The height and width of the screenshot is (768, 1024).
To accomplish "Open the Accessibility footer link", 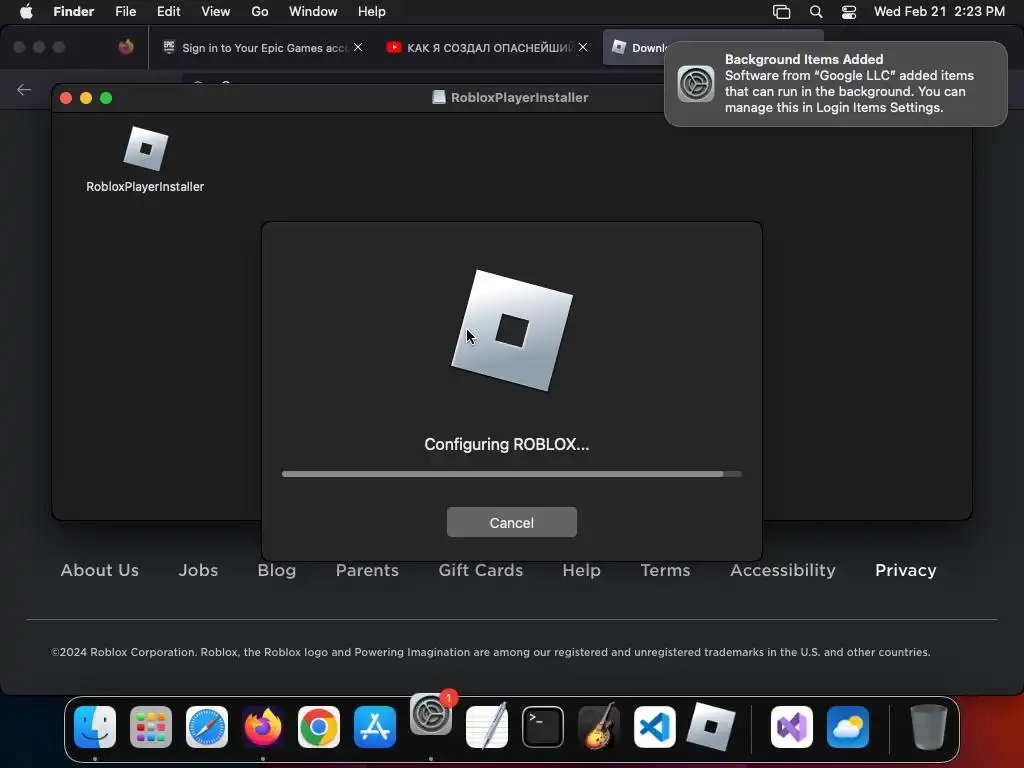I will 782,570.
